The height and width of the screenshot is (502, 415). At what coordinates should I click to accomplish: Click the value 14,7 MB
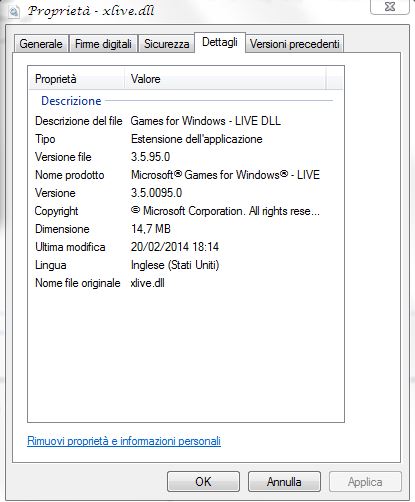click(151, 229)
